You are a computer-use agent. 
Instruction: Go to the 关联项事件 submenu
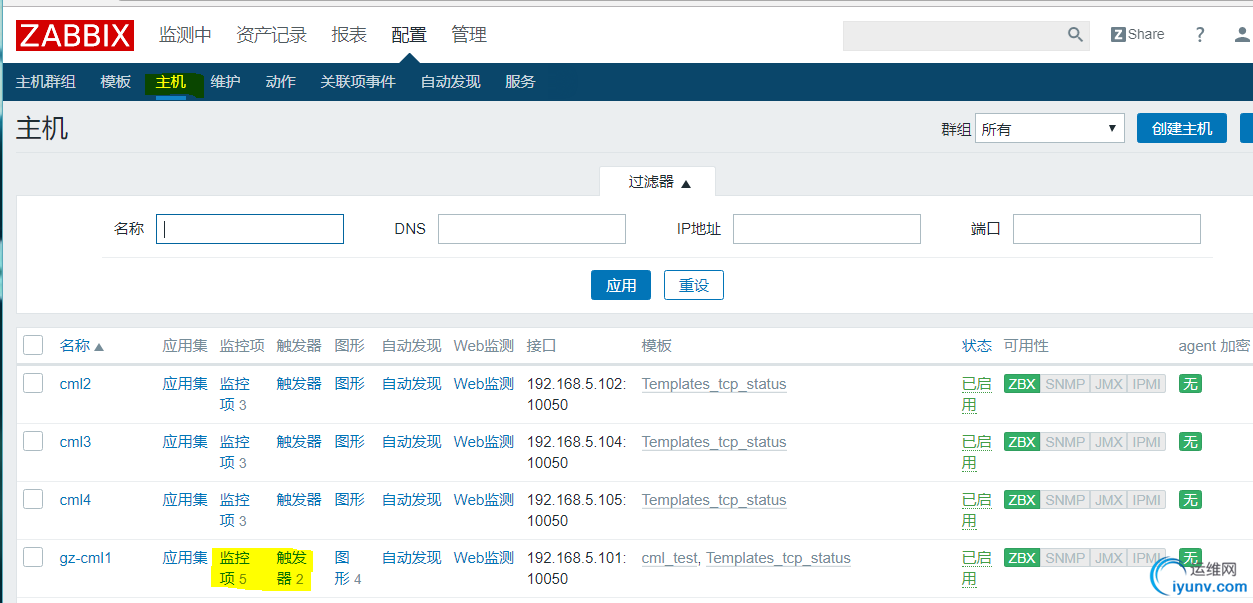coord(358,82)
